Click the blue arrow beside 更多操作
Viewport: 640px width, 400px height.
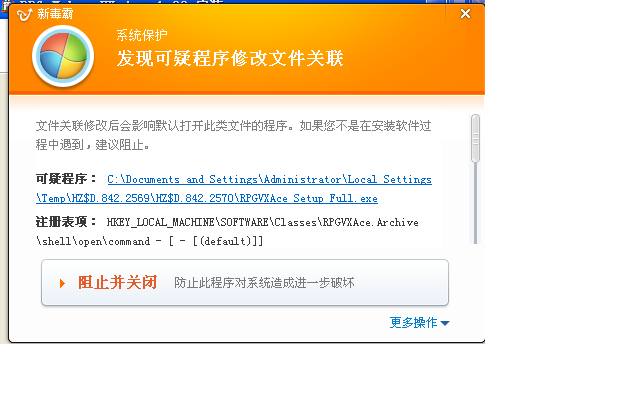pyautogui.click(x=445, y=323)
